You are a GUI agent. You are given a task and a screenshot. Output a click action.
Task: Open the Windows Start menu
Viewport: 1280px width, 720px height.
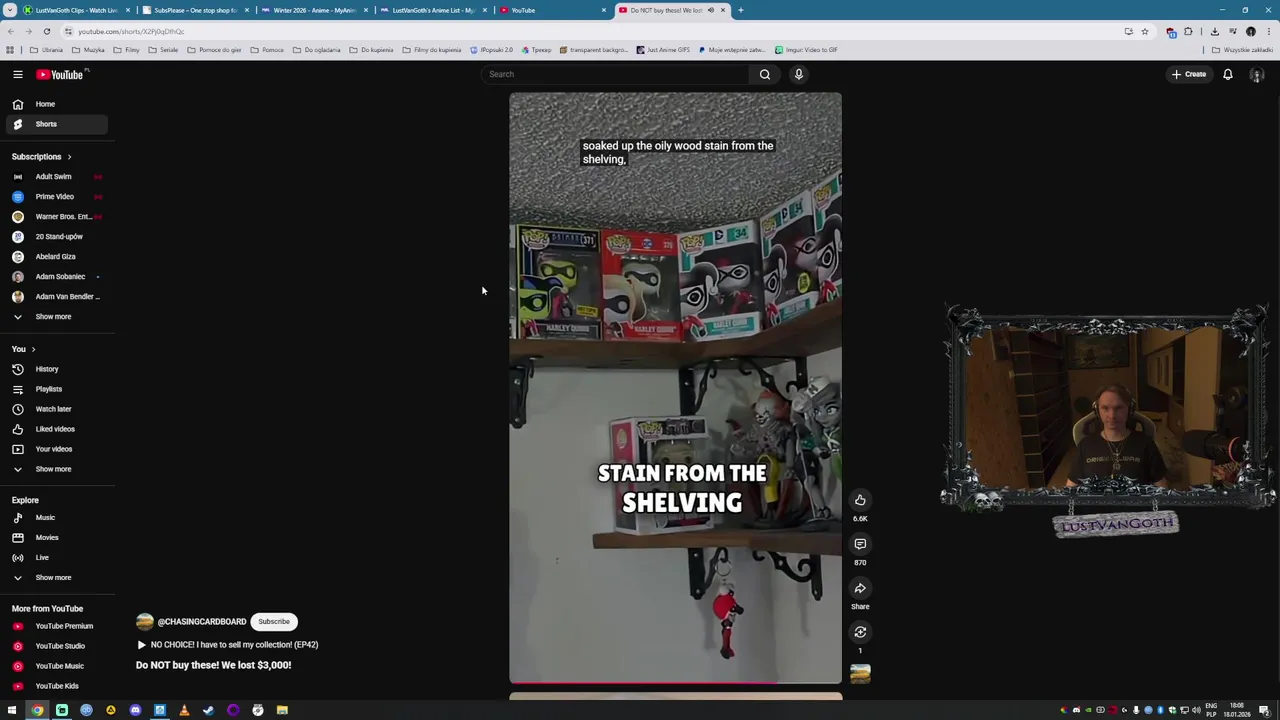point(12,710)
